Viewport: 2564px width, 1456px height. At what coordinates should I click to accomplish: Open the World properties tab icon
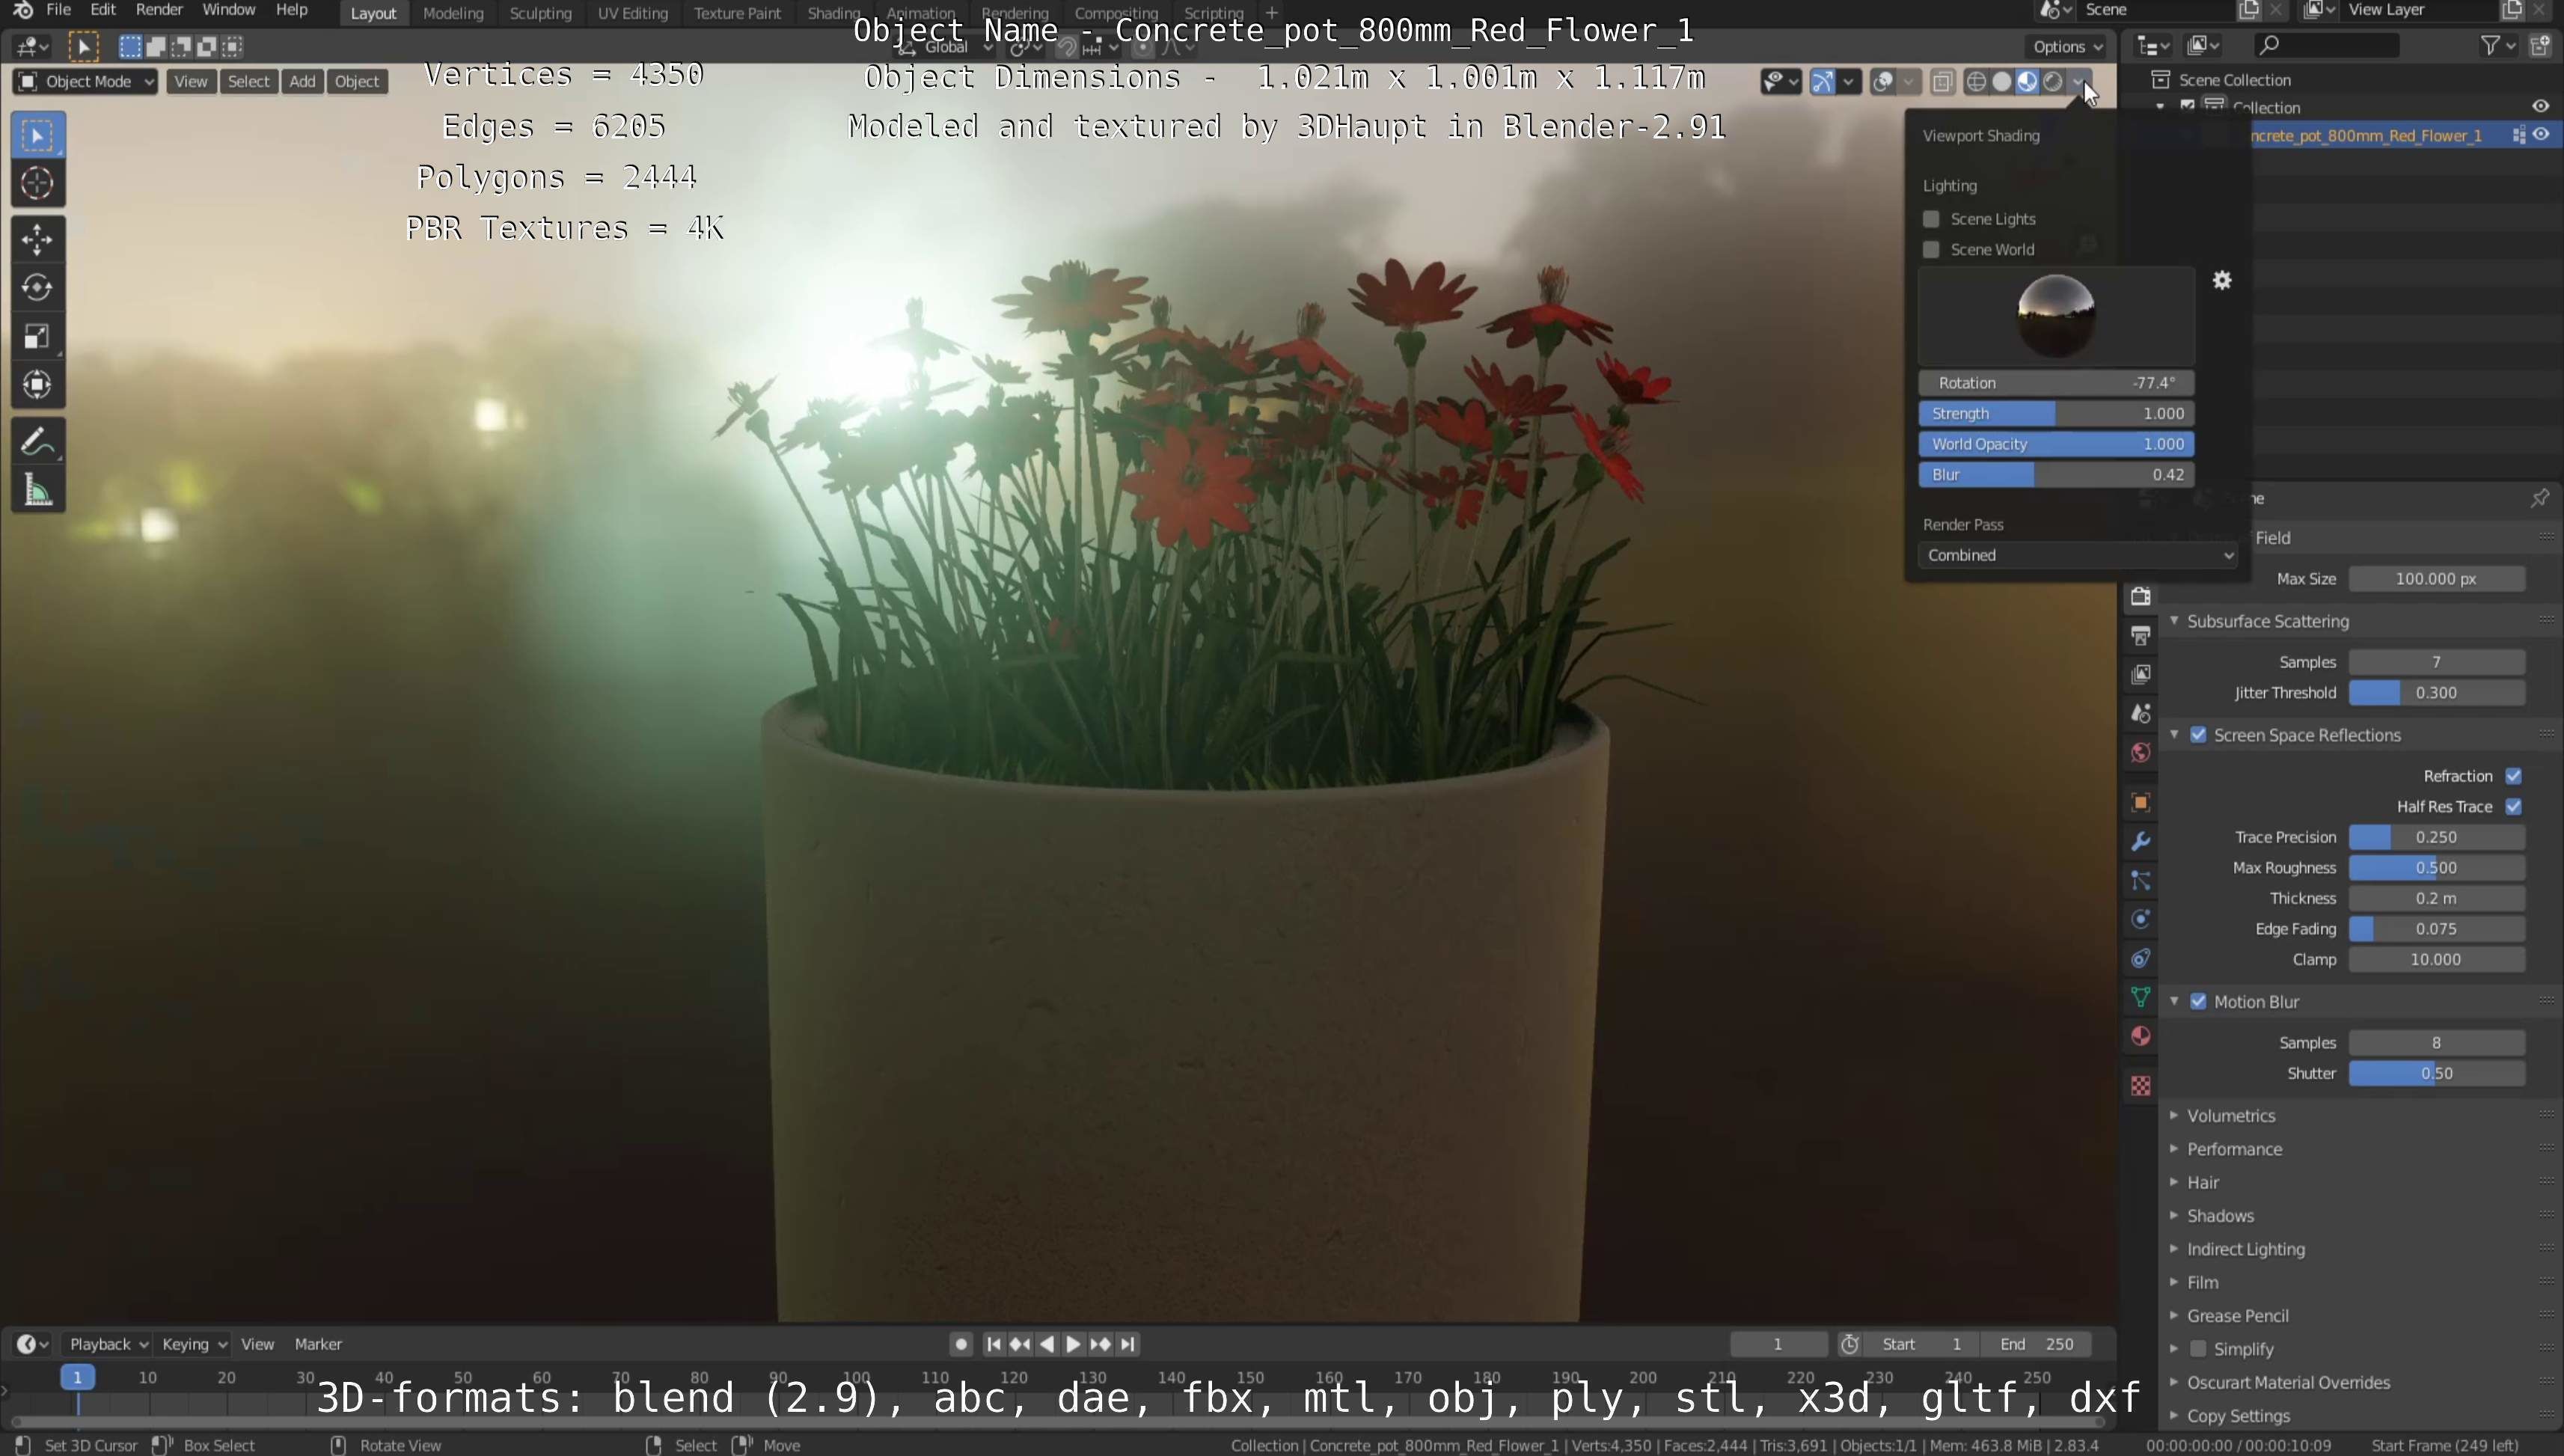coord(2140,752)
